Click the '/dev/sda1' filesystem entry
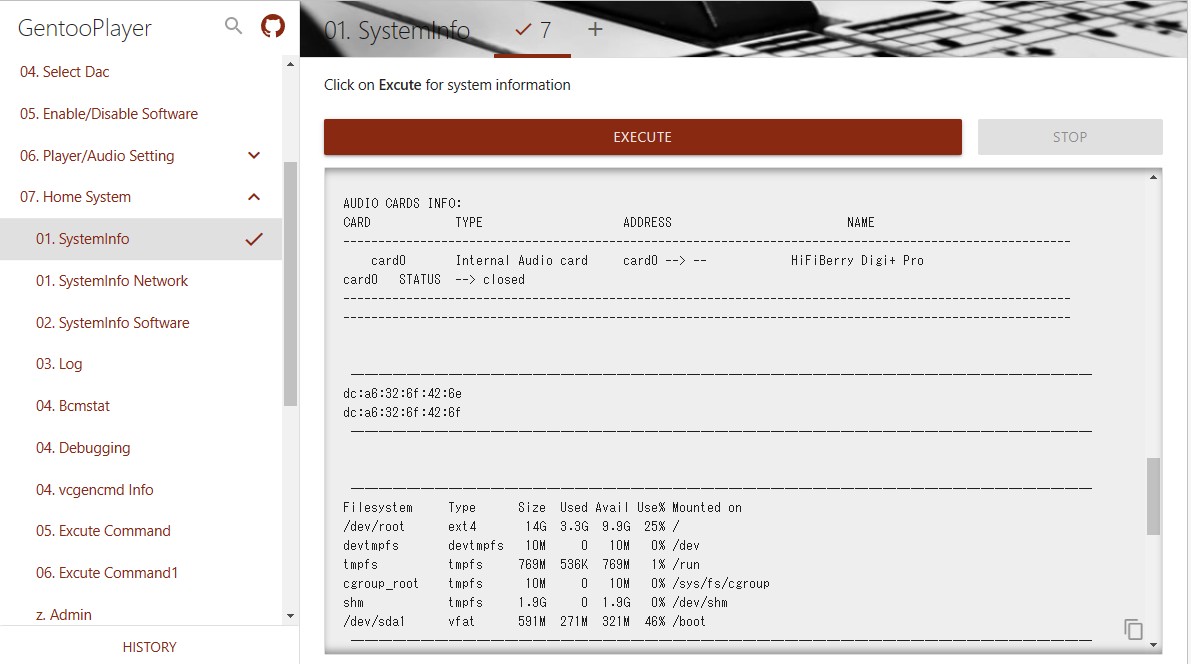Viewport: 1191px width, 664px height. click(x=374, y=621)
